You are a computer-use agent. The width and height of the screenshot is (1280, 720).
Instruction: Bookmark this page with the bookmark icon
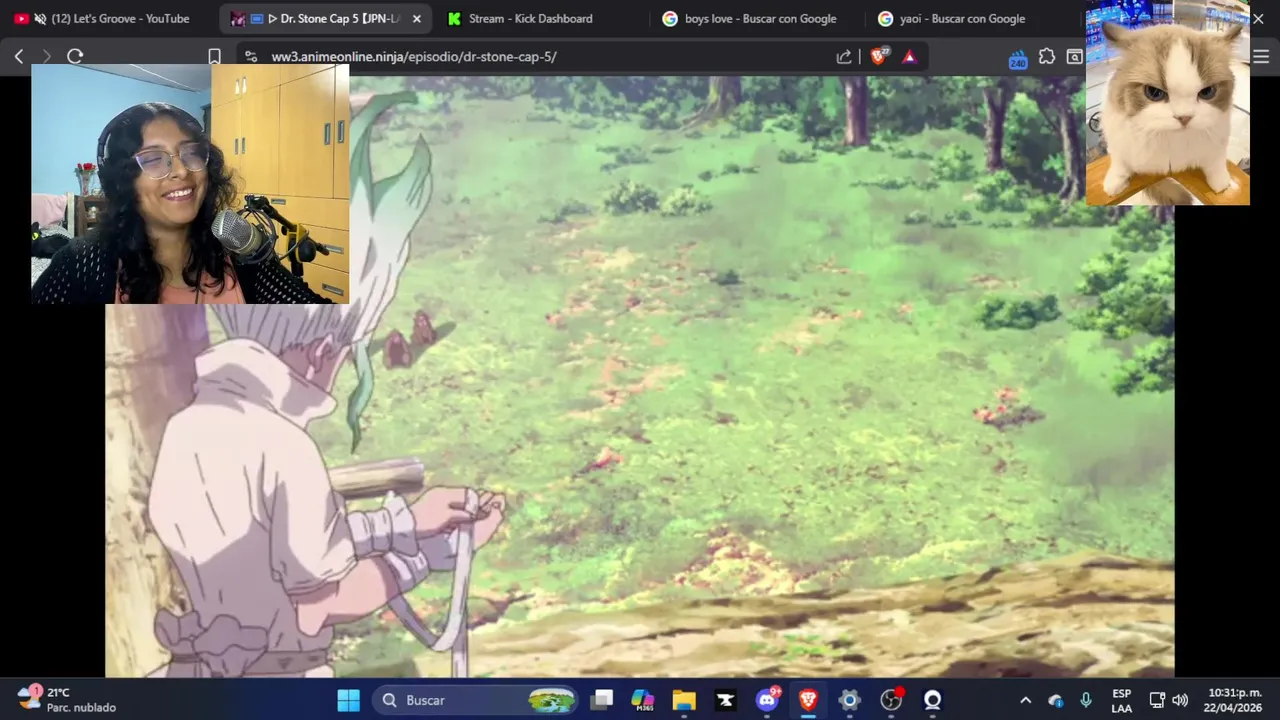click(x=214, y=56)
